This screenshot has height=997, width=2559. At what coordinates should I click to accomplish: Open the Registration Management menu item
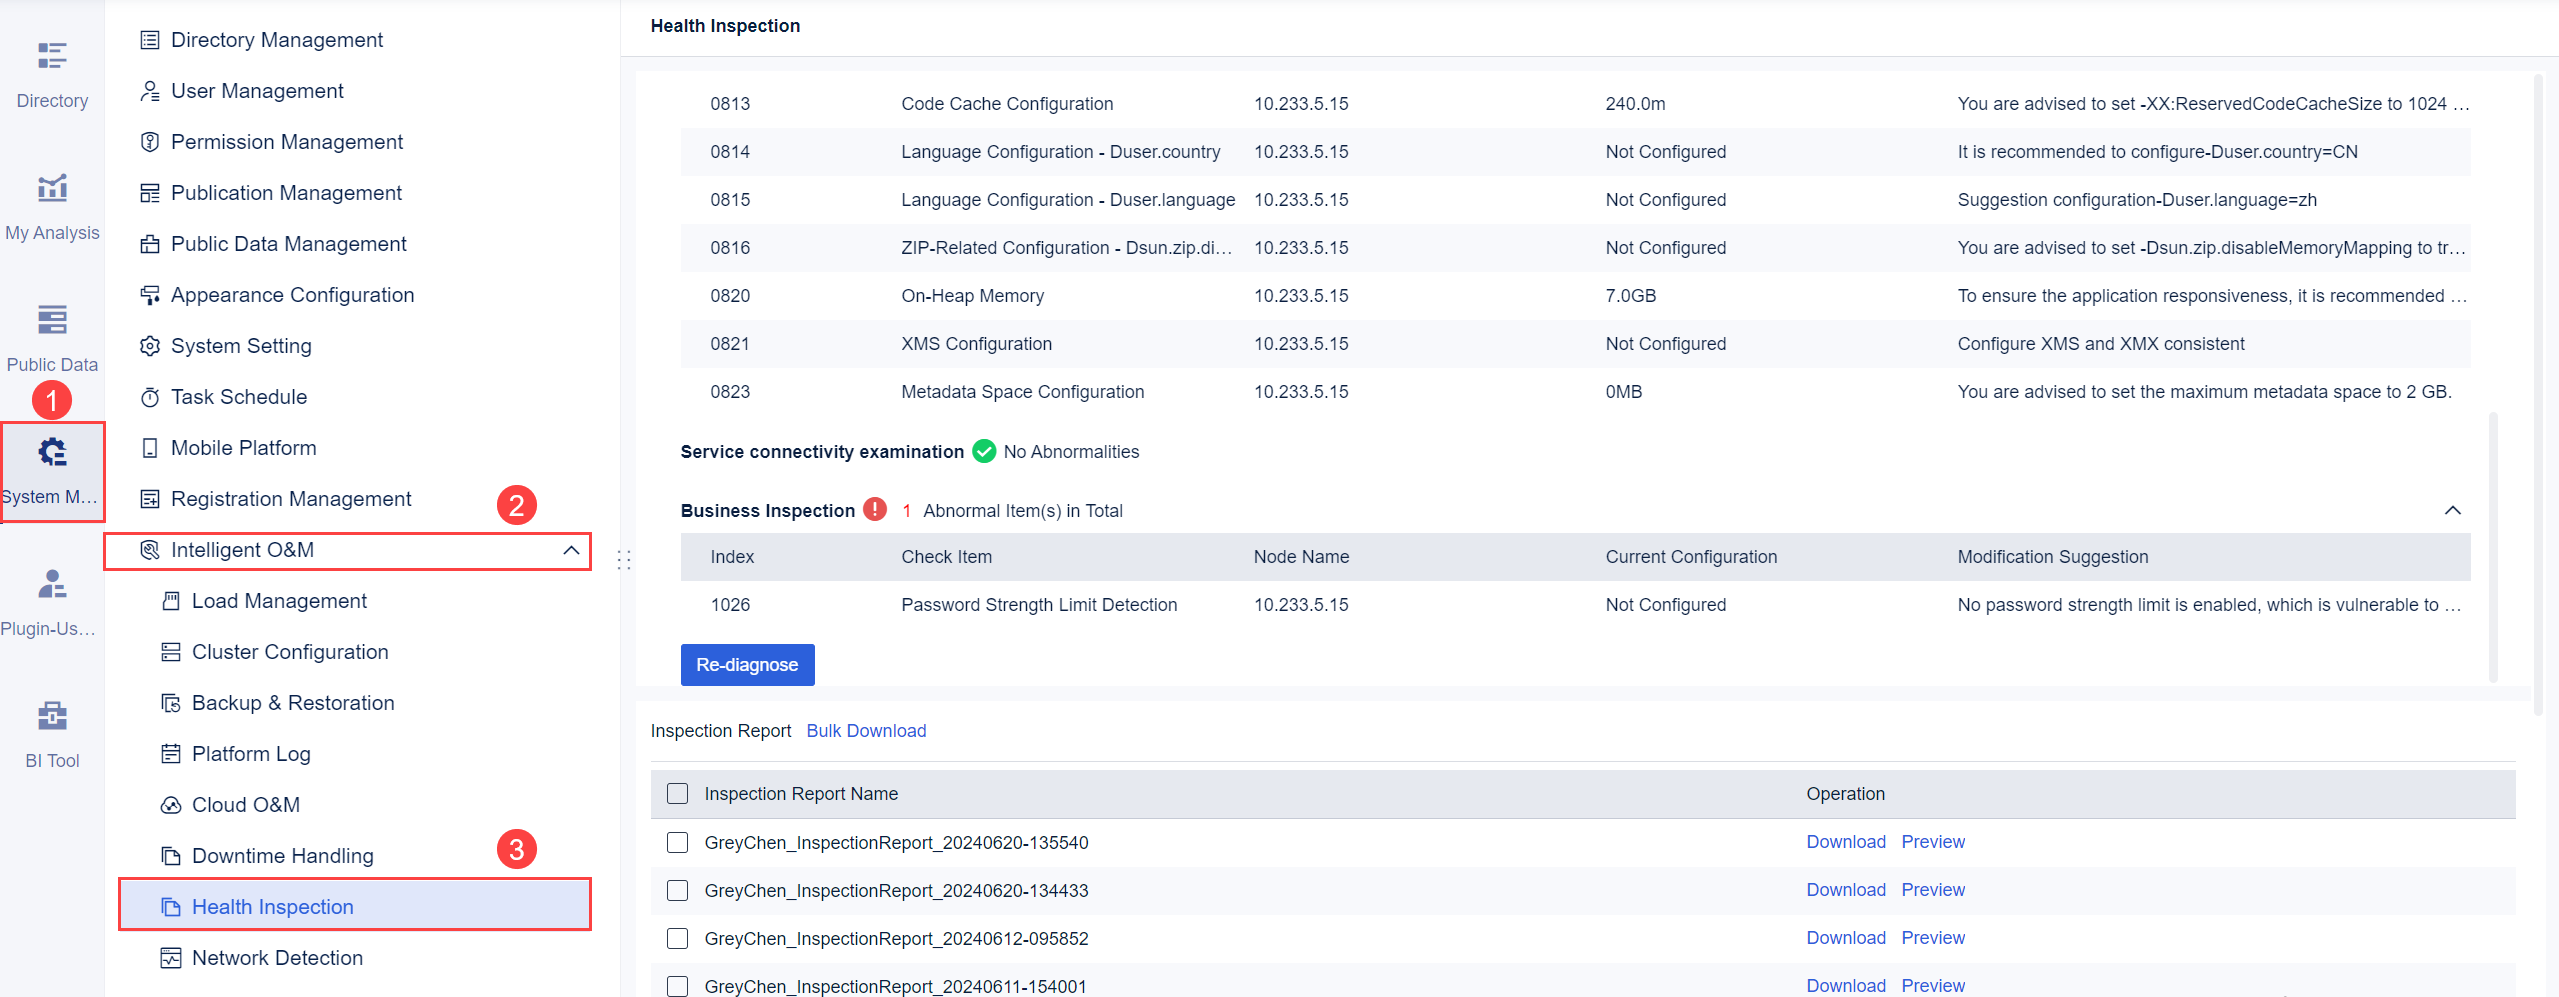pos(291,499)
